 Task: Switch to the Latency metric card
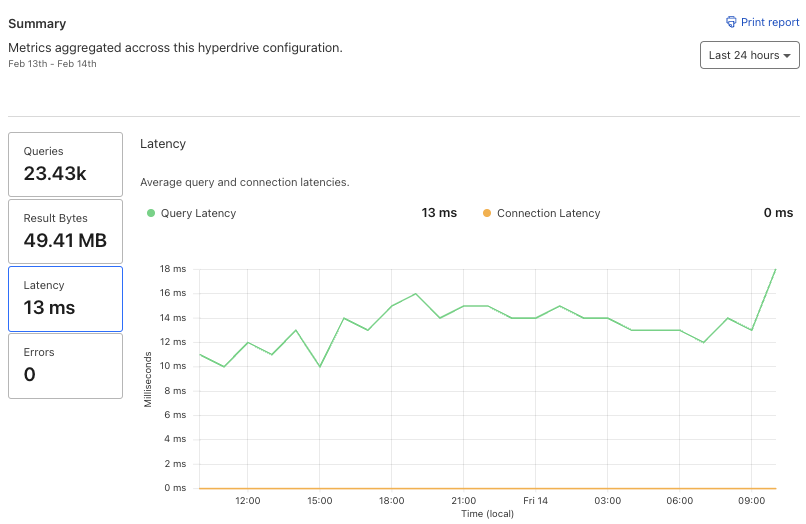[x=65, y=298]
